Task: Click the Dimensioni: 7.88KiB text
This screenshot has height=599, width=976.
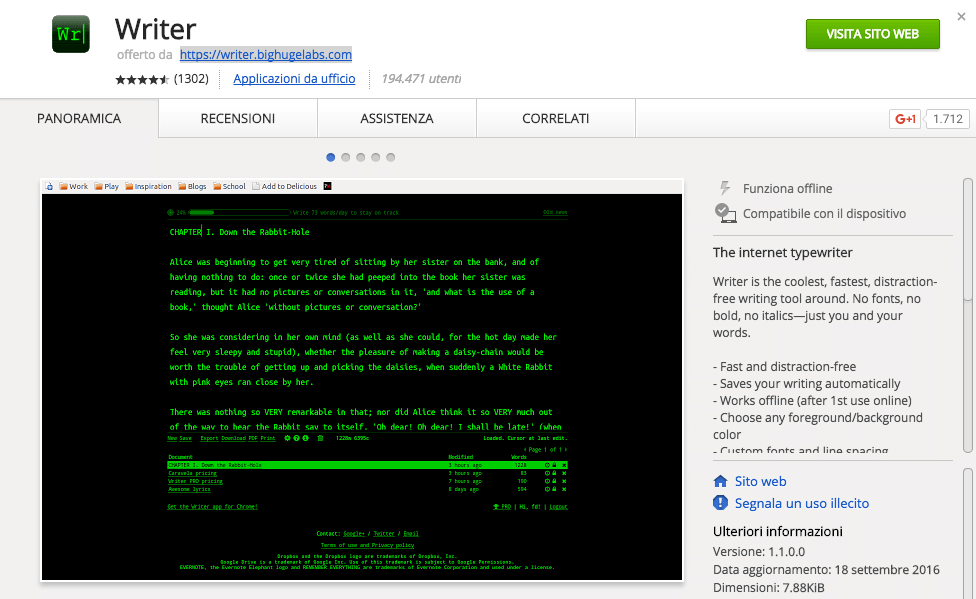Action: point(768,588)
